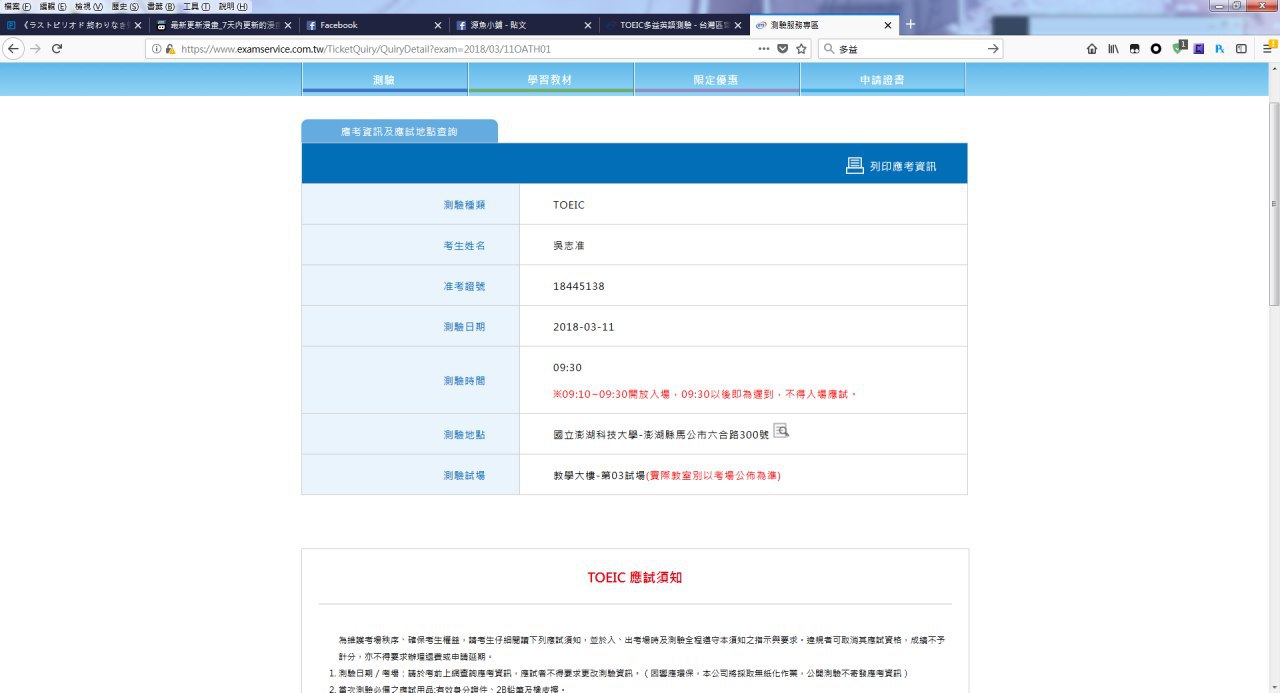
Task: Save page to Pocket
Action: (x=783, y=48)
